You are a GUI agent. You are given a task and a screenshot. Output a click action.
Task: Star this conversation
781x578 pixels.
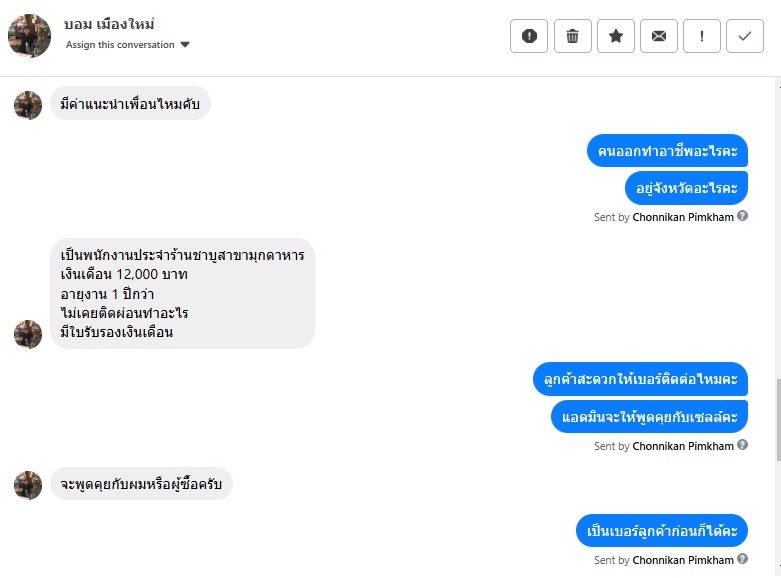tap(616, 36)
